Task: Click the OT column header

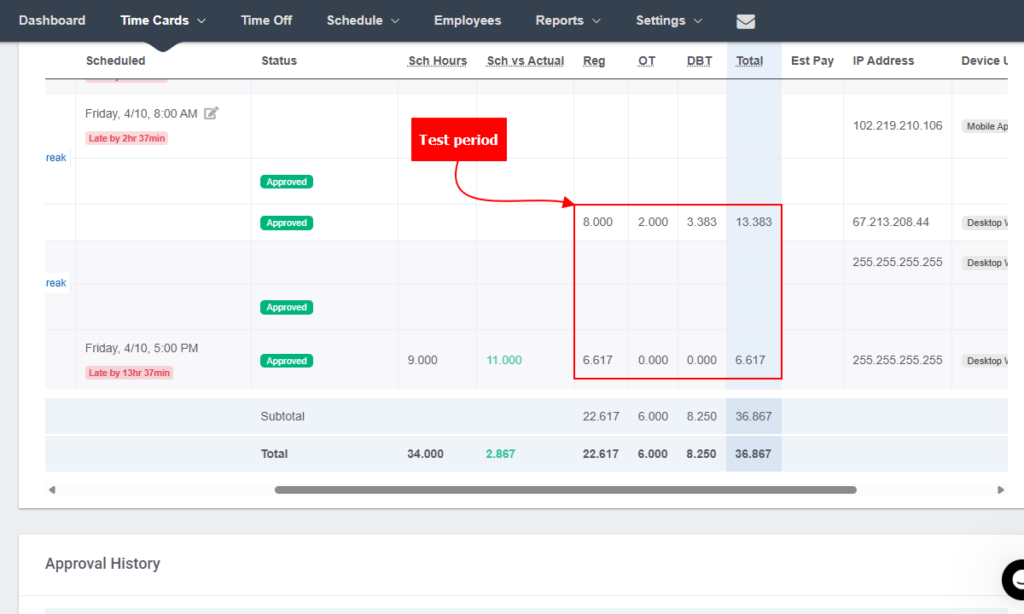Action: 647,61
